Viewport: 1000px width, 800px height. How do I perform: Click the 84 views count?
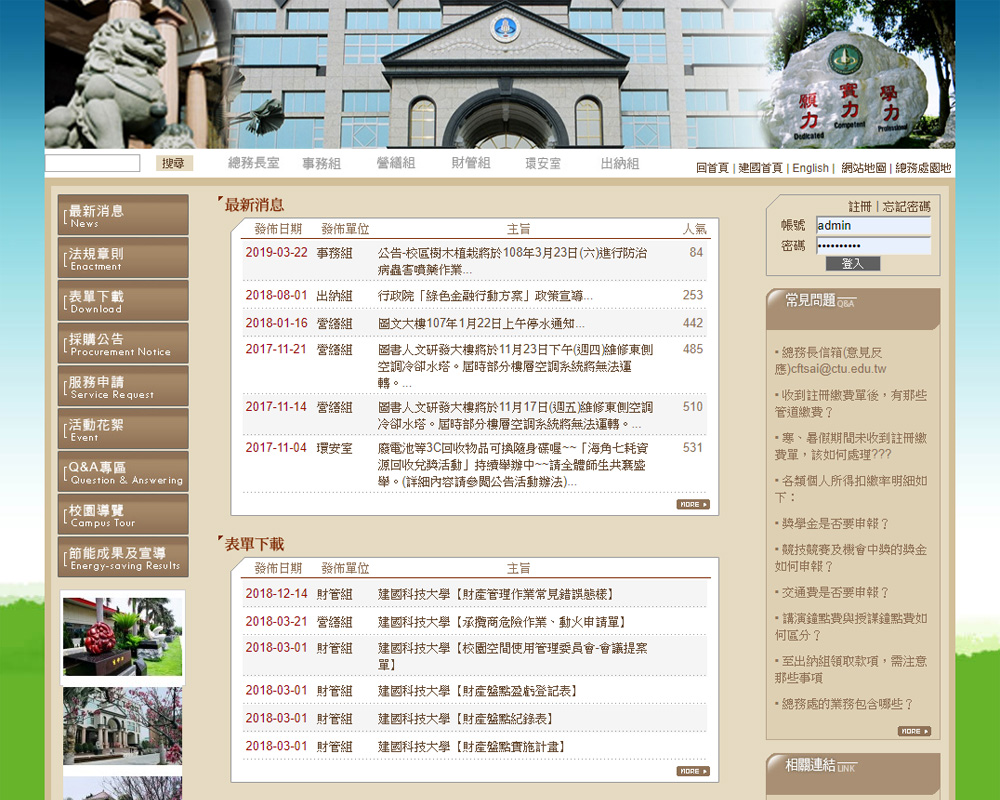(696, 253)
